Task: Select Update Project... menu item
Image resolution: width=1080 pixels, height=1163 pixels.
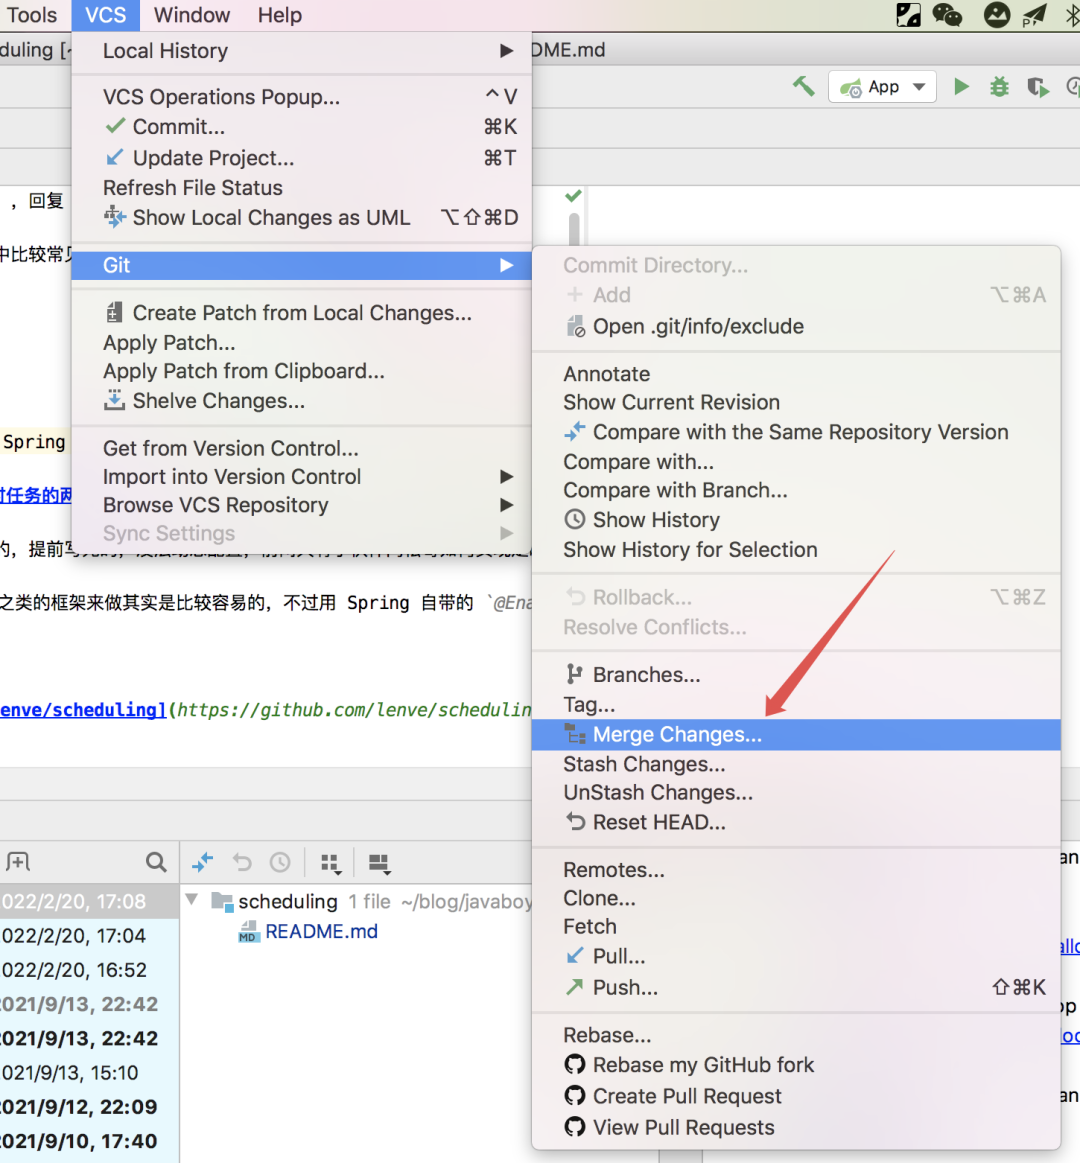Action: (x=302, y=158)
